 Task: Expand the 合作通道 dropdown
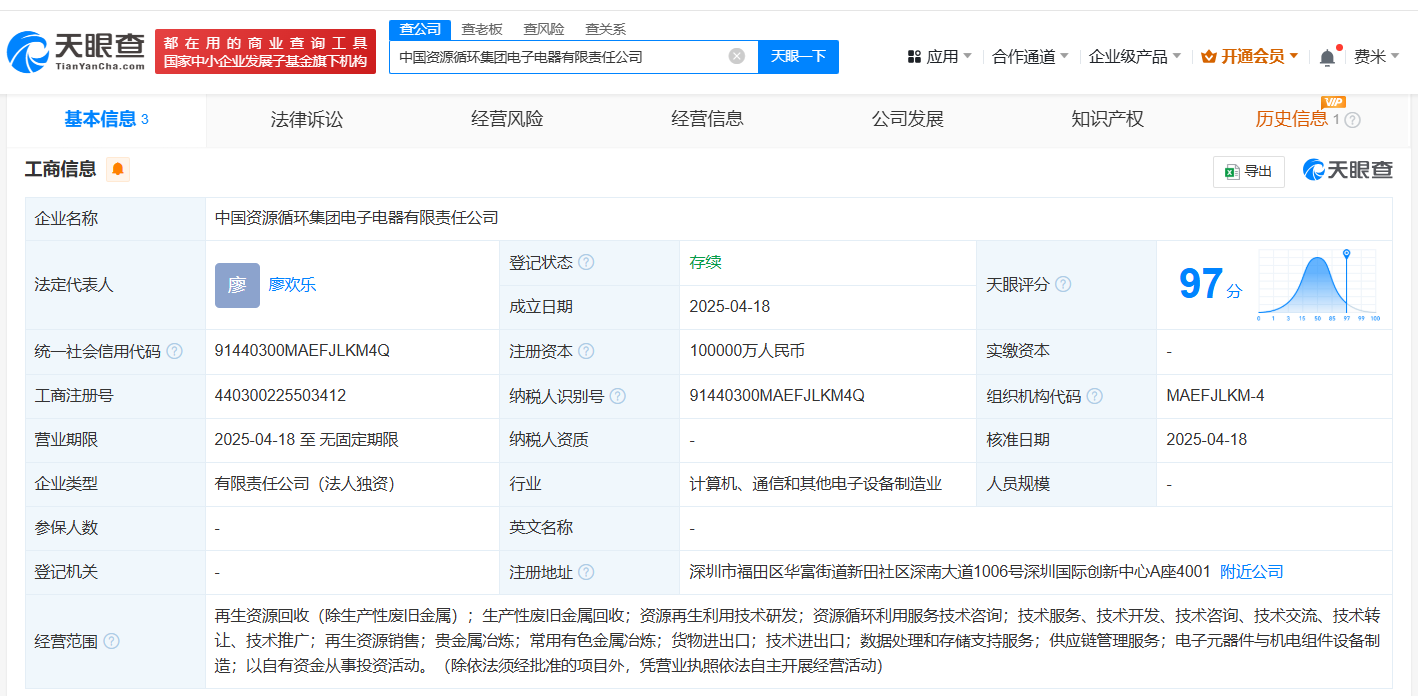pyautogui.click(x=1030, y=57)
